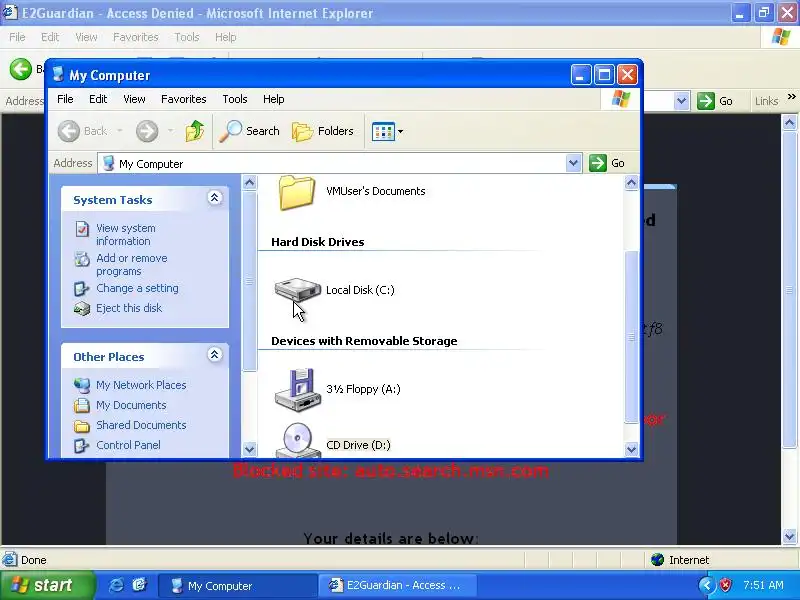This screenshot has width=800, height=600.
Task: Click the task pane scroll up arrow
Action: [x=249, y=183]
